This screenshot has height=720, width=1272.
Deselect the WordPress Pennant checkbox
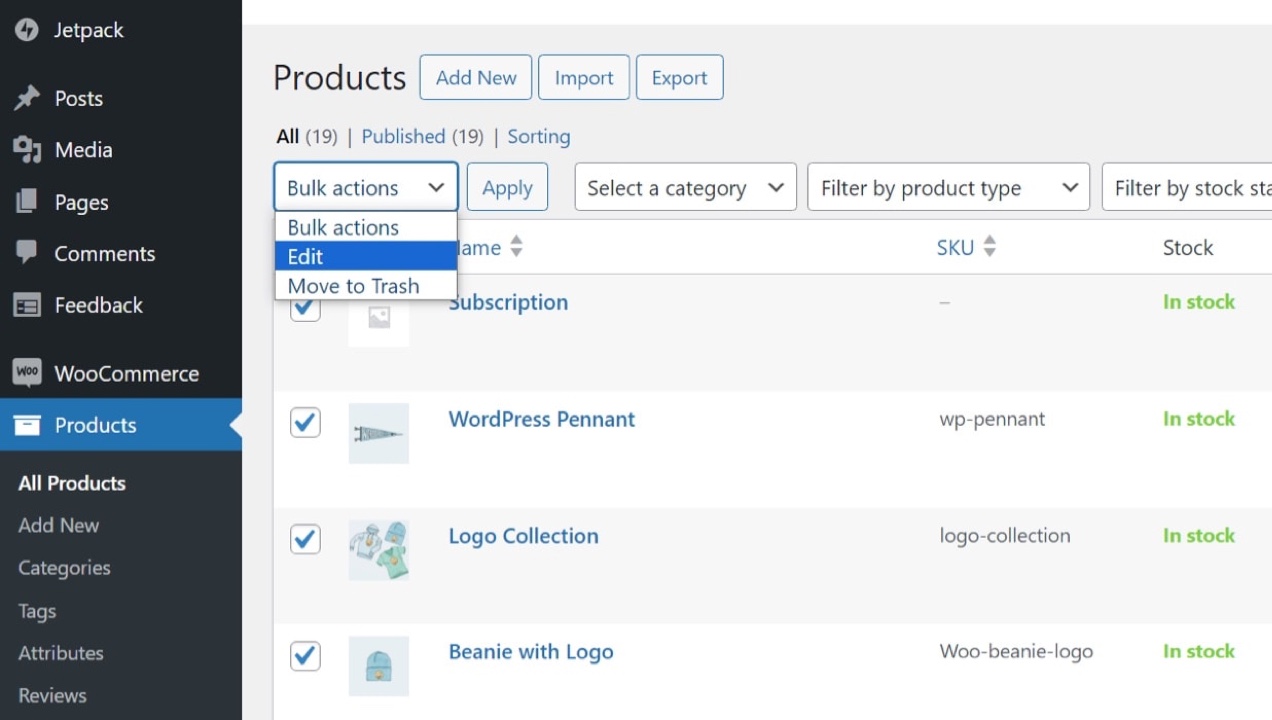[305, 422]
